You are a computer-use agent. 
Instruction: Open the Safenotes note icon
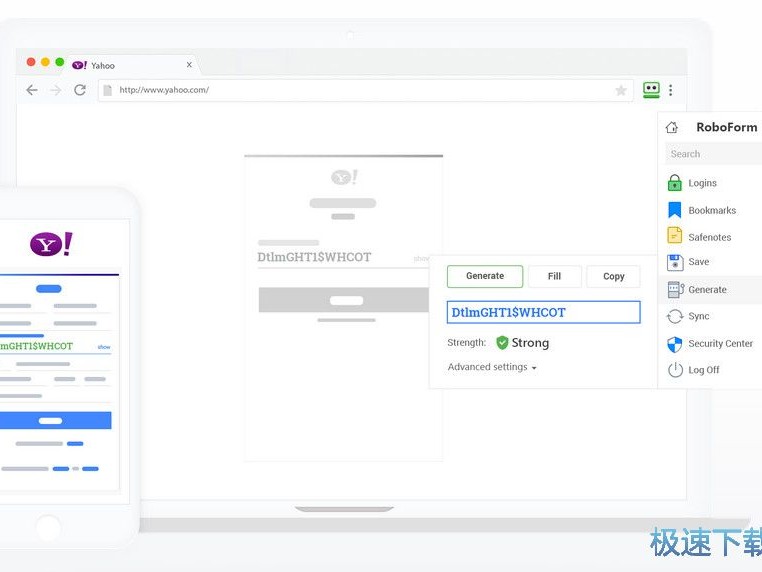tap(675, 236)
